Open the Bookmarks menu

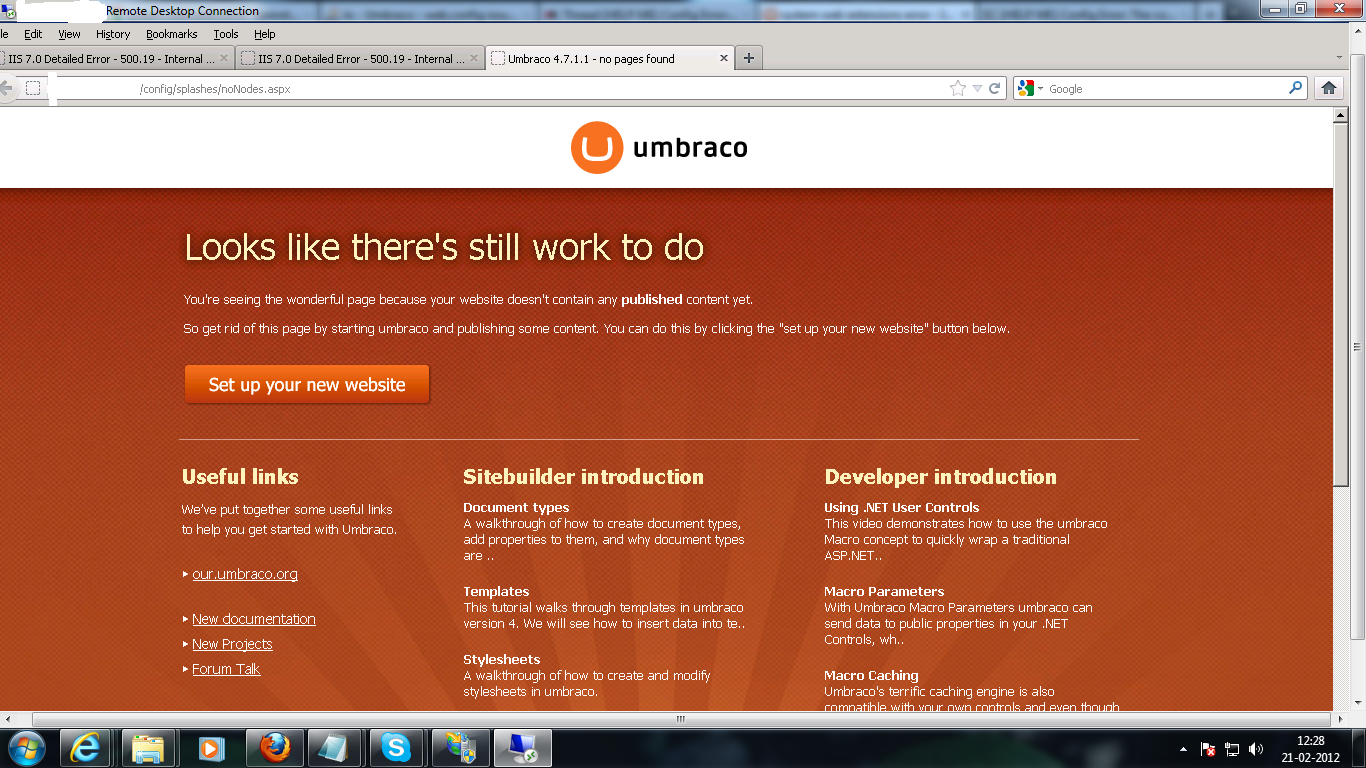tap(172, 34)
